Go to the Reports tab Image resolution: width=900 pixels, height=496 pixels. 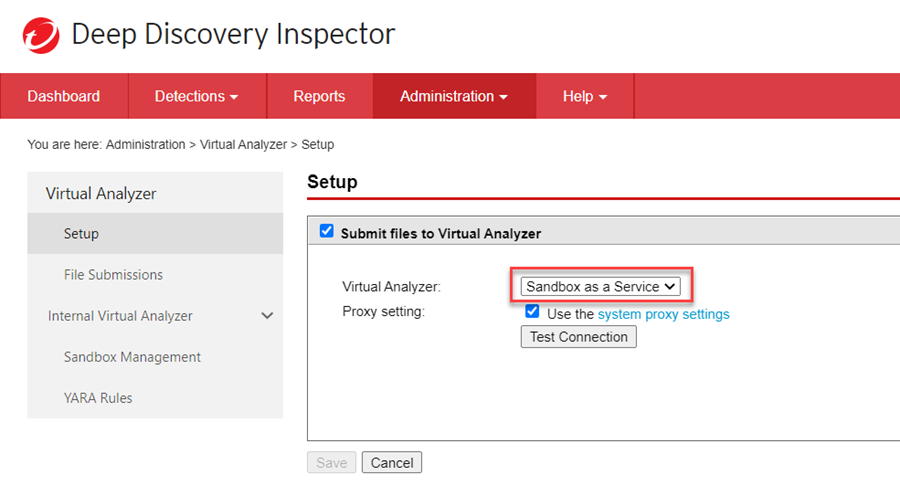click(319, 96)
